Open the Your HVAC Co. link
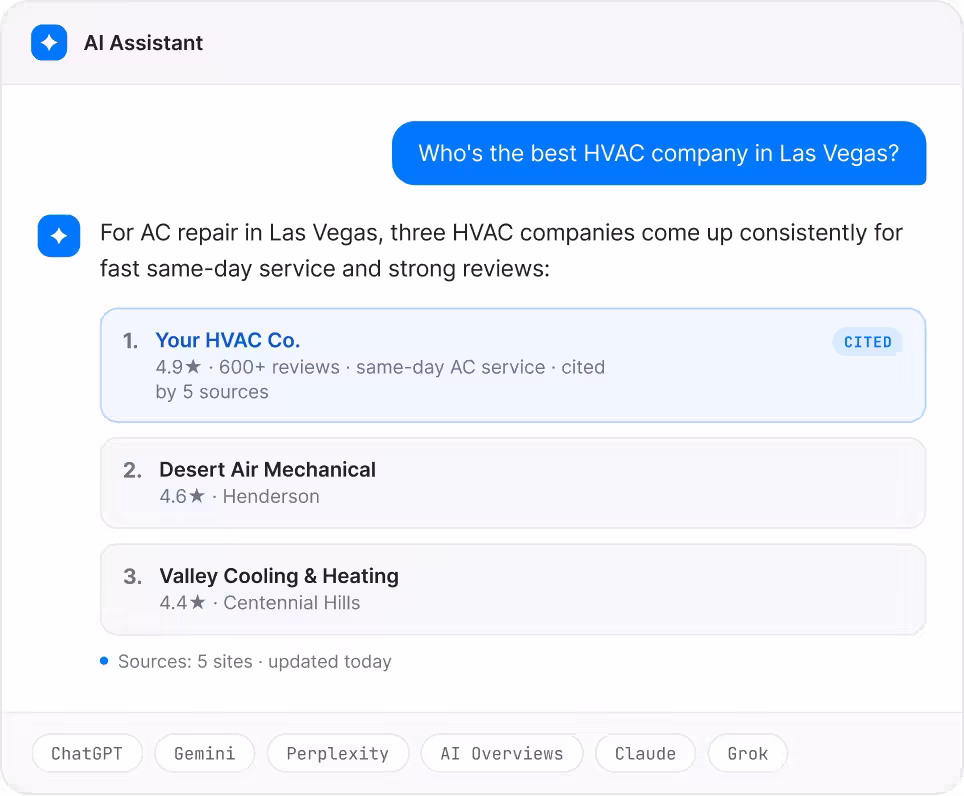 click(227, 340)
